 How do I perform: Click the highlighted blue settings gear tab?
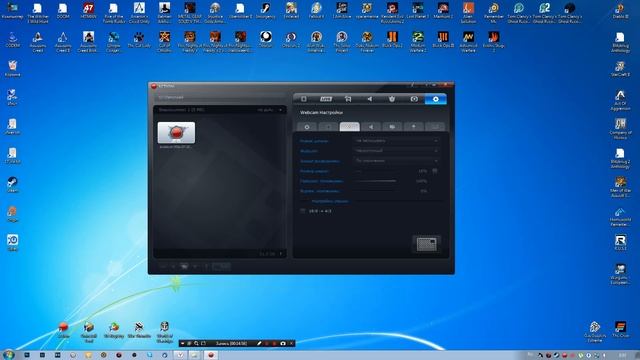coord(436,99)
